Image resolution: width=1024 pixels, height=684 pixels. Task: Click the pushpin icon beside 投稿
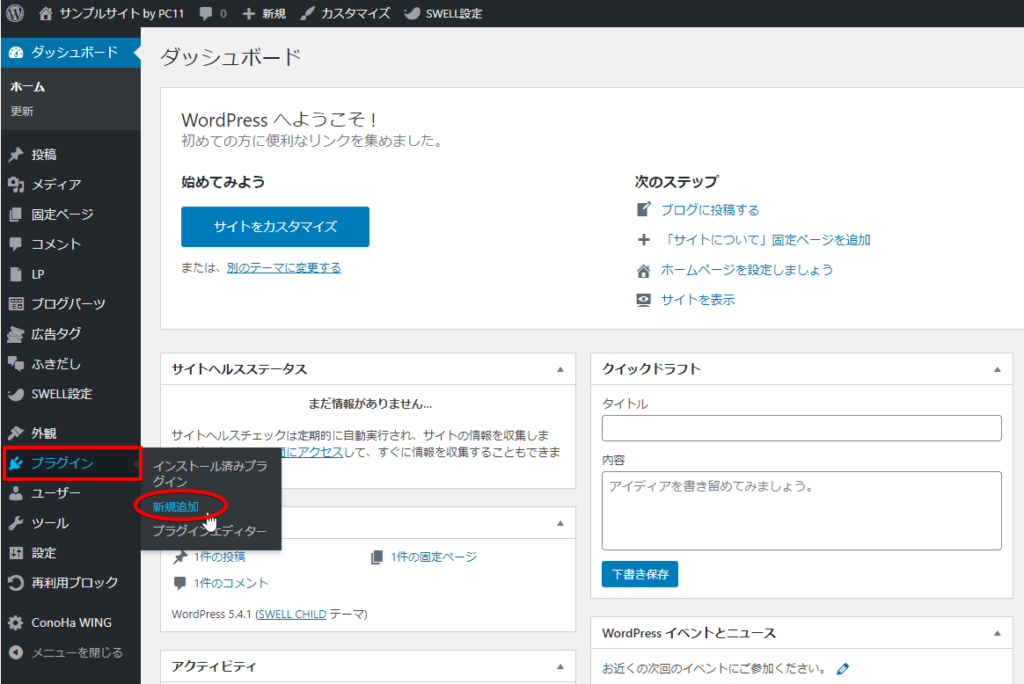pos(16,155)
